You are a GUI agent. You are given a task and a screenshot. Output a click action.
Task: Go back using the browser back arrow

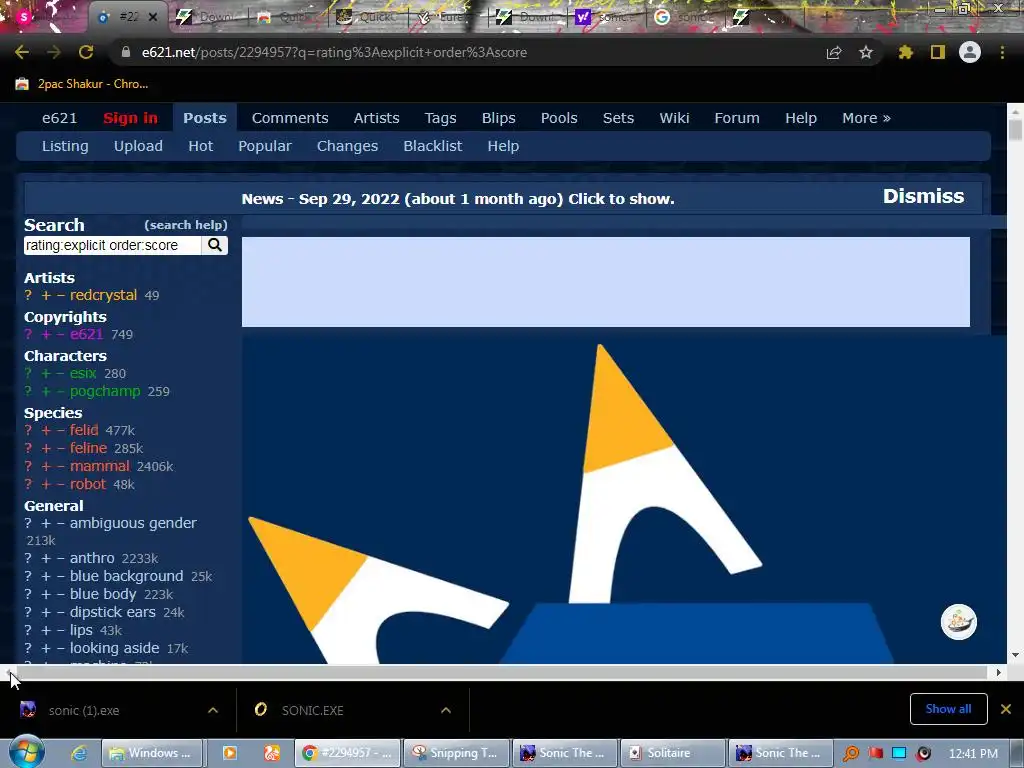[x=22, y=52]
